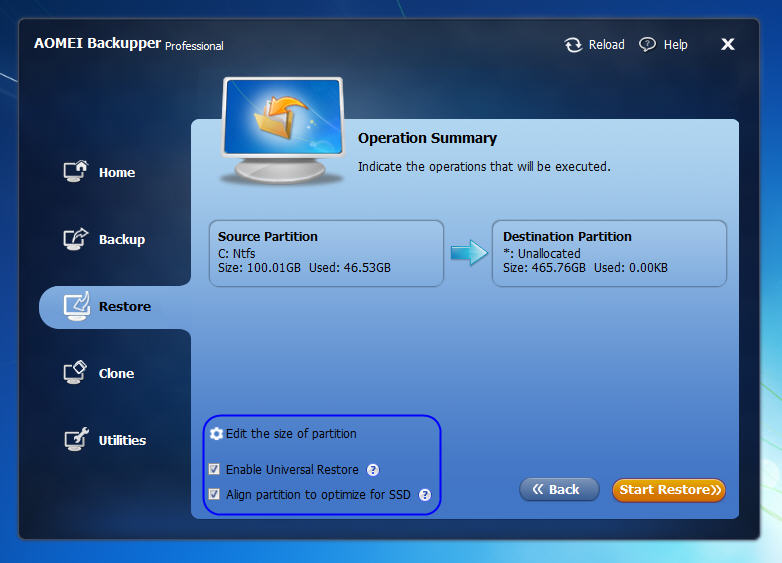
Task: Click the Clone sidebar icon
Action: 75,373
